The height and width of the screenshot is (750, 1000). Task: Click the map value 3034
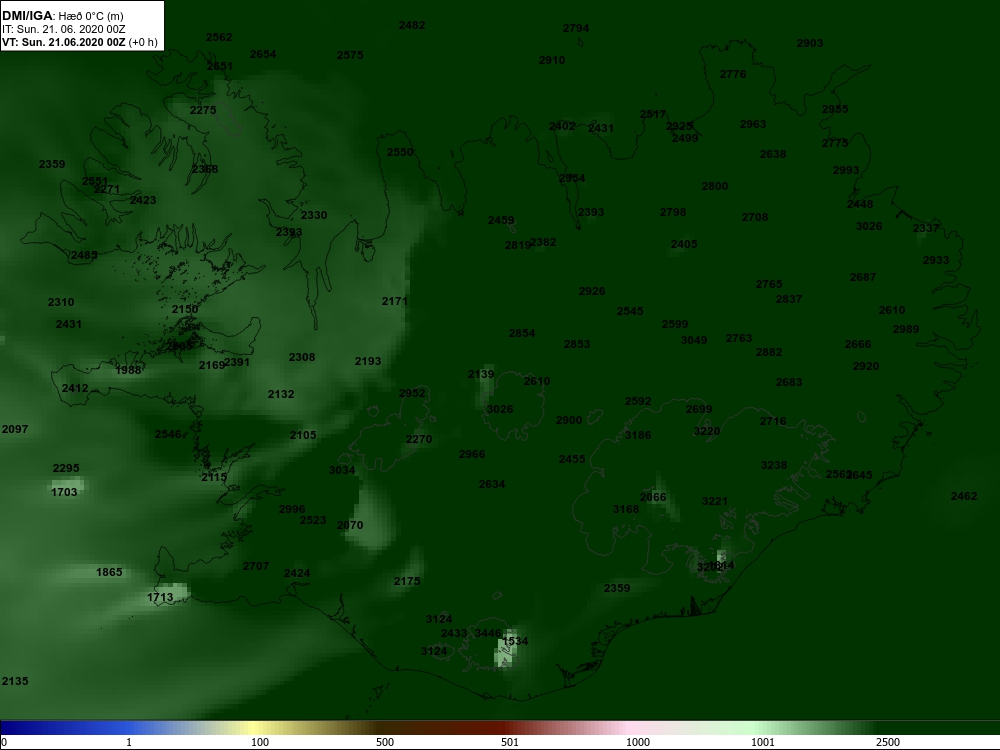[x=342, y=470]
